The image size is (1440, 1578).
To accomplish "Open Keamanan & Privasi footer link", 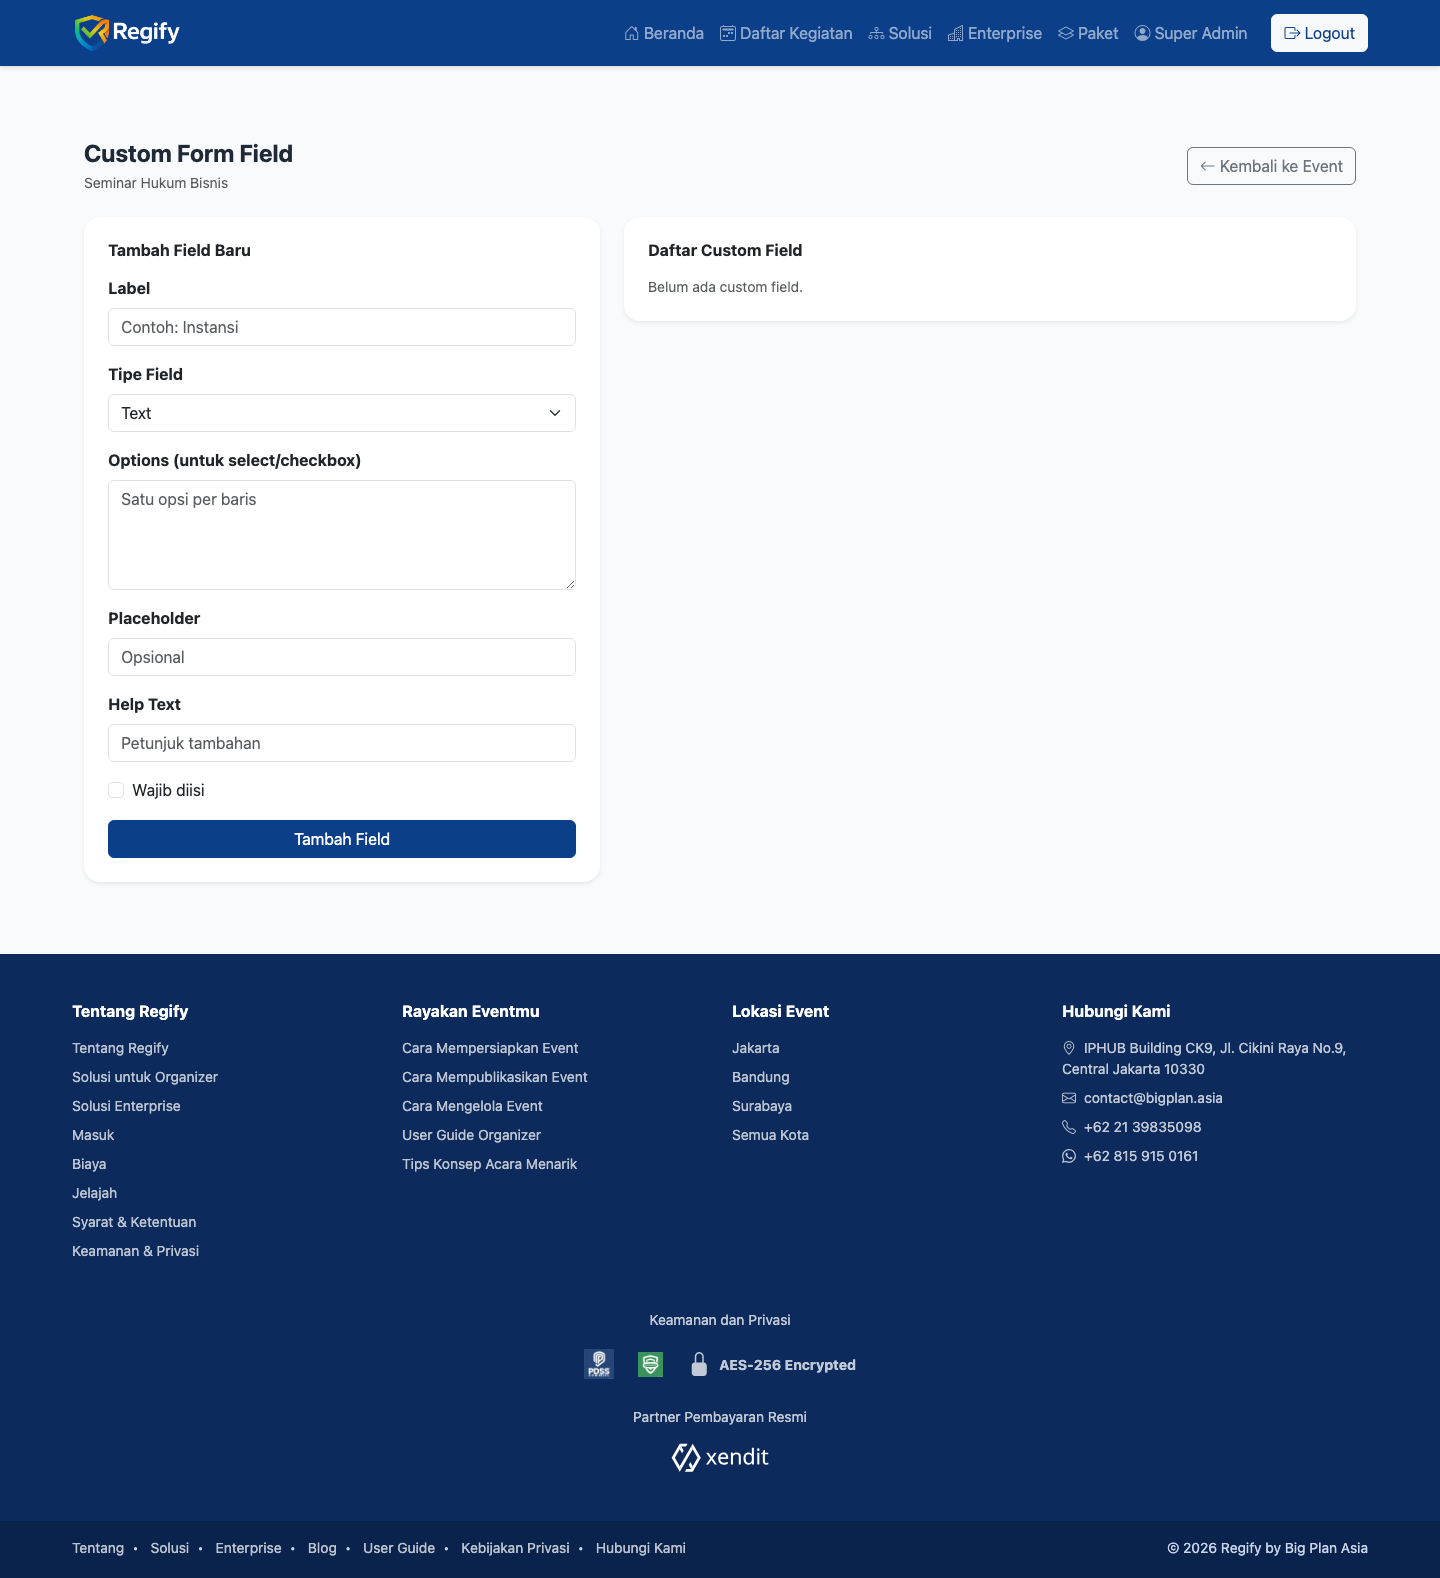I will [x=135, y=1251].
